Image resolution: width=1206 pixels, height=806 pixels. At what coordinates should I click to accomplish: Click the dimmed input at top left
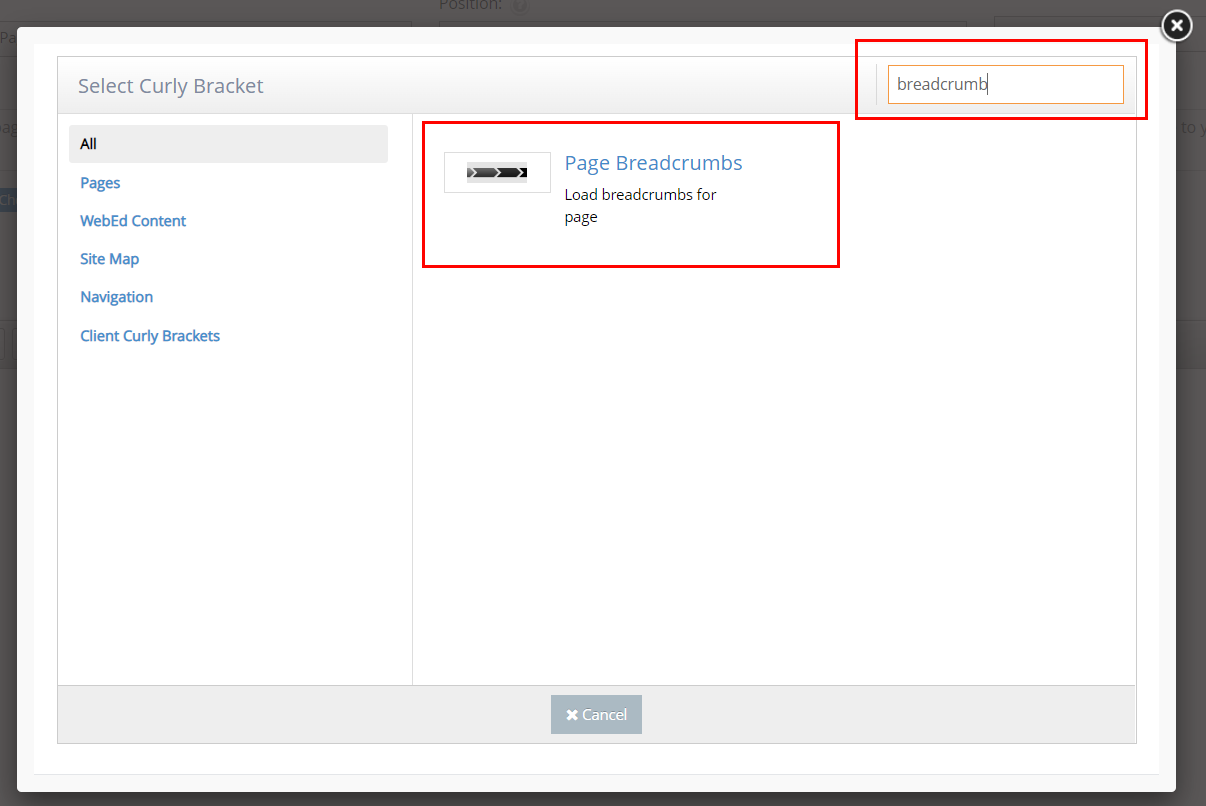(x=8, y=35)
